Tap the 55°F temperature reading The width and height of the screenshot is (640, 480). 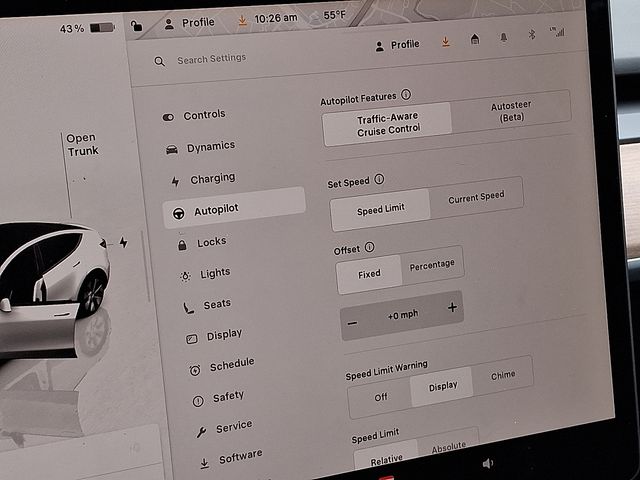pyautogui.click(x=334, y=15)
